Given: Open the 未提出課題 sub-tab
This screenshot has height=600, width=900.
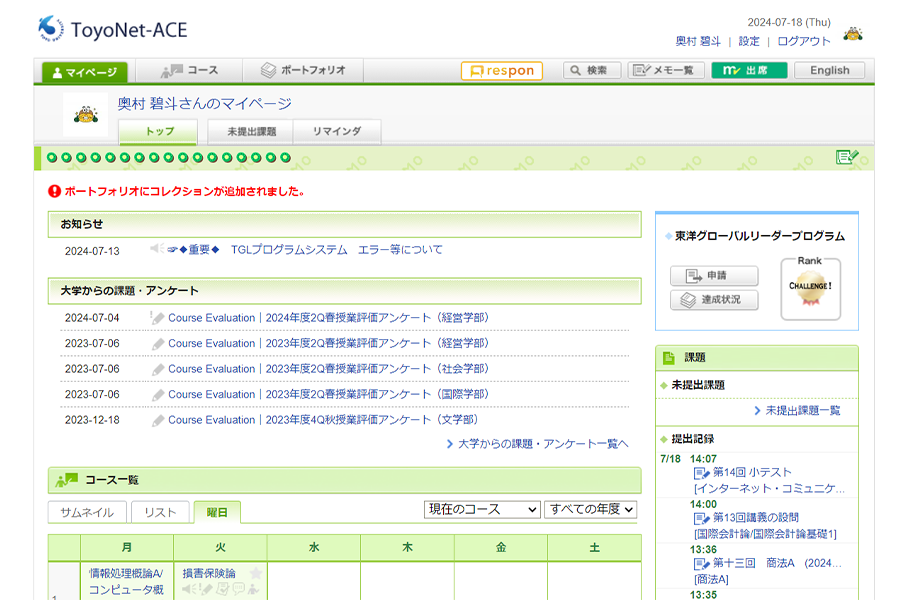Looking at the screenshot, I should click(x=251, y=131).
